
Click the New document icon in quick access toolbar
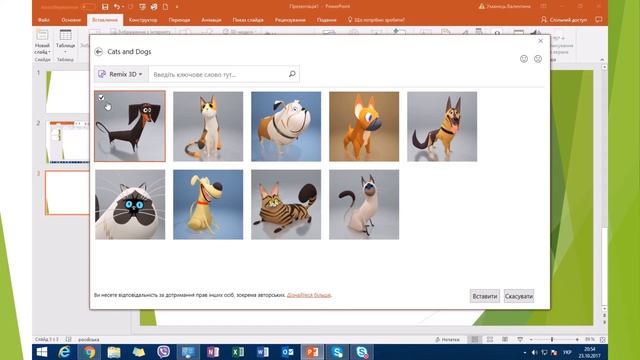tap(165, 7)
